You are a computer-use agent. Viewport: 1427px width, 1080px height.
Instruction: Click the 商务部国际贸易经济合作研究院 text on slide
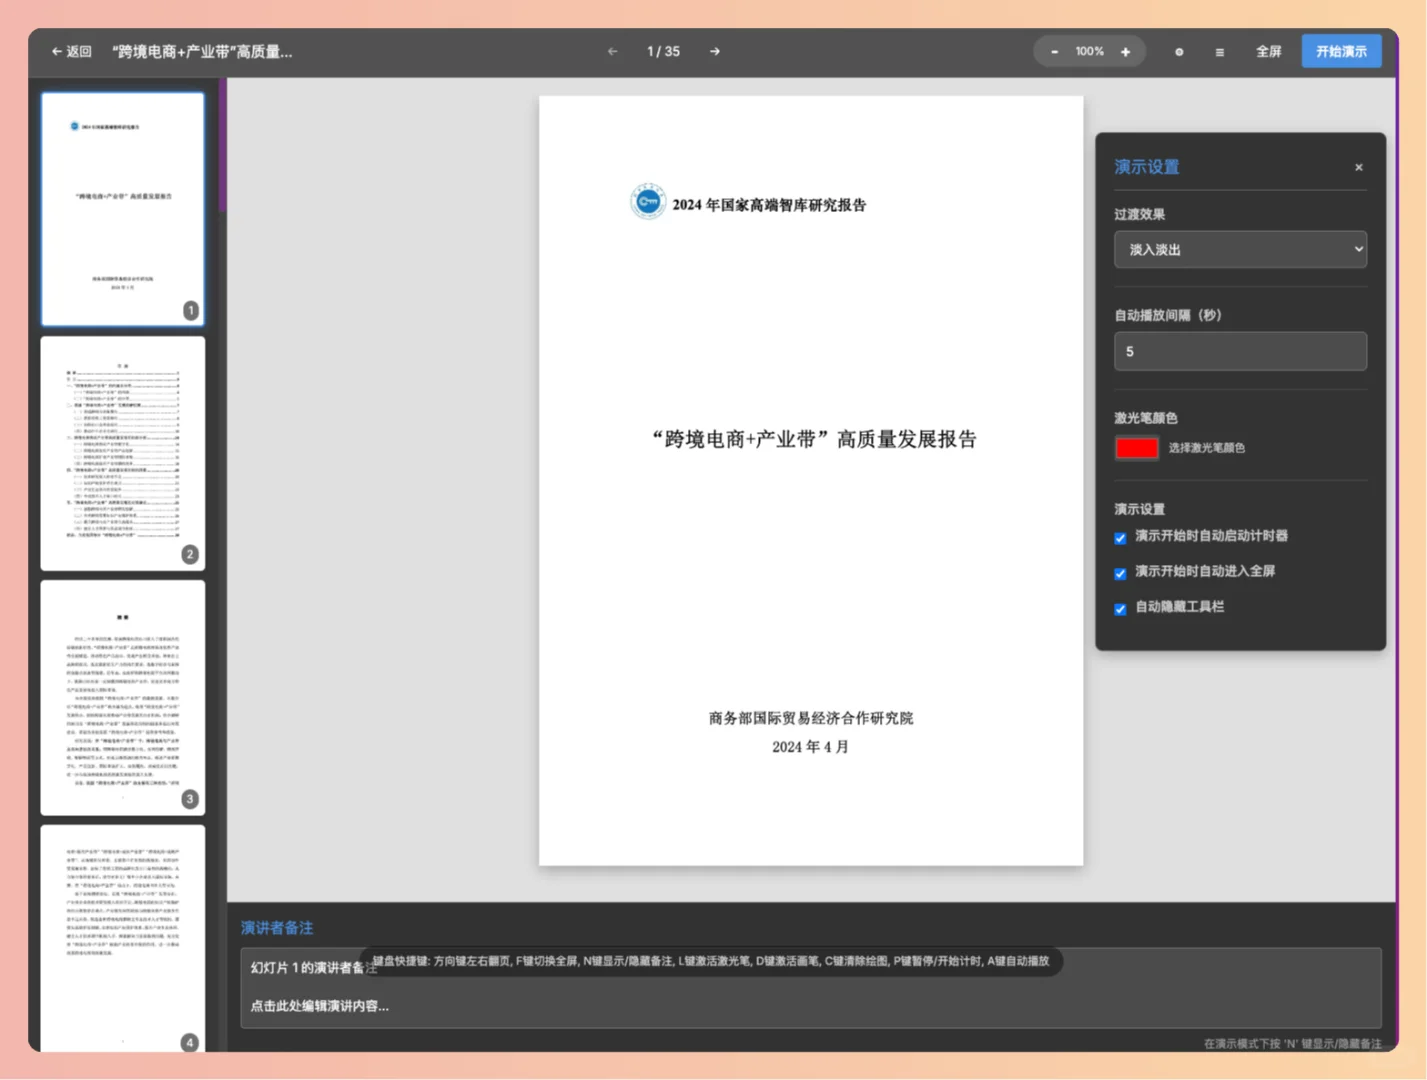pos(811,718)
